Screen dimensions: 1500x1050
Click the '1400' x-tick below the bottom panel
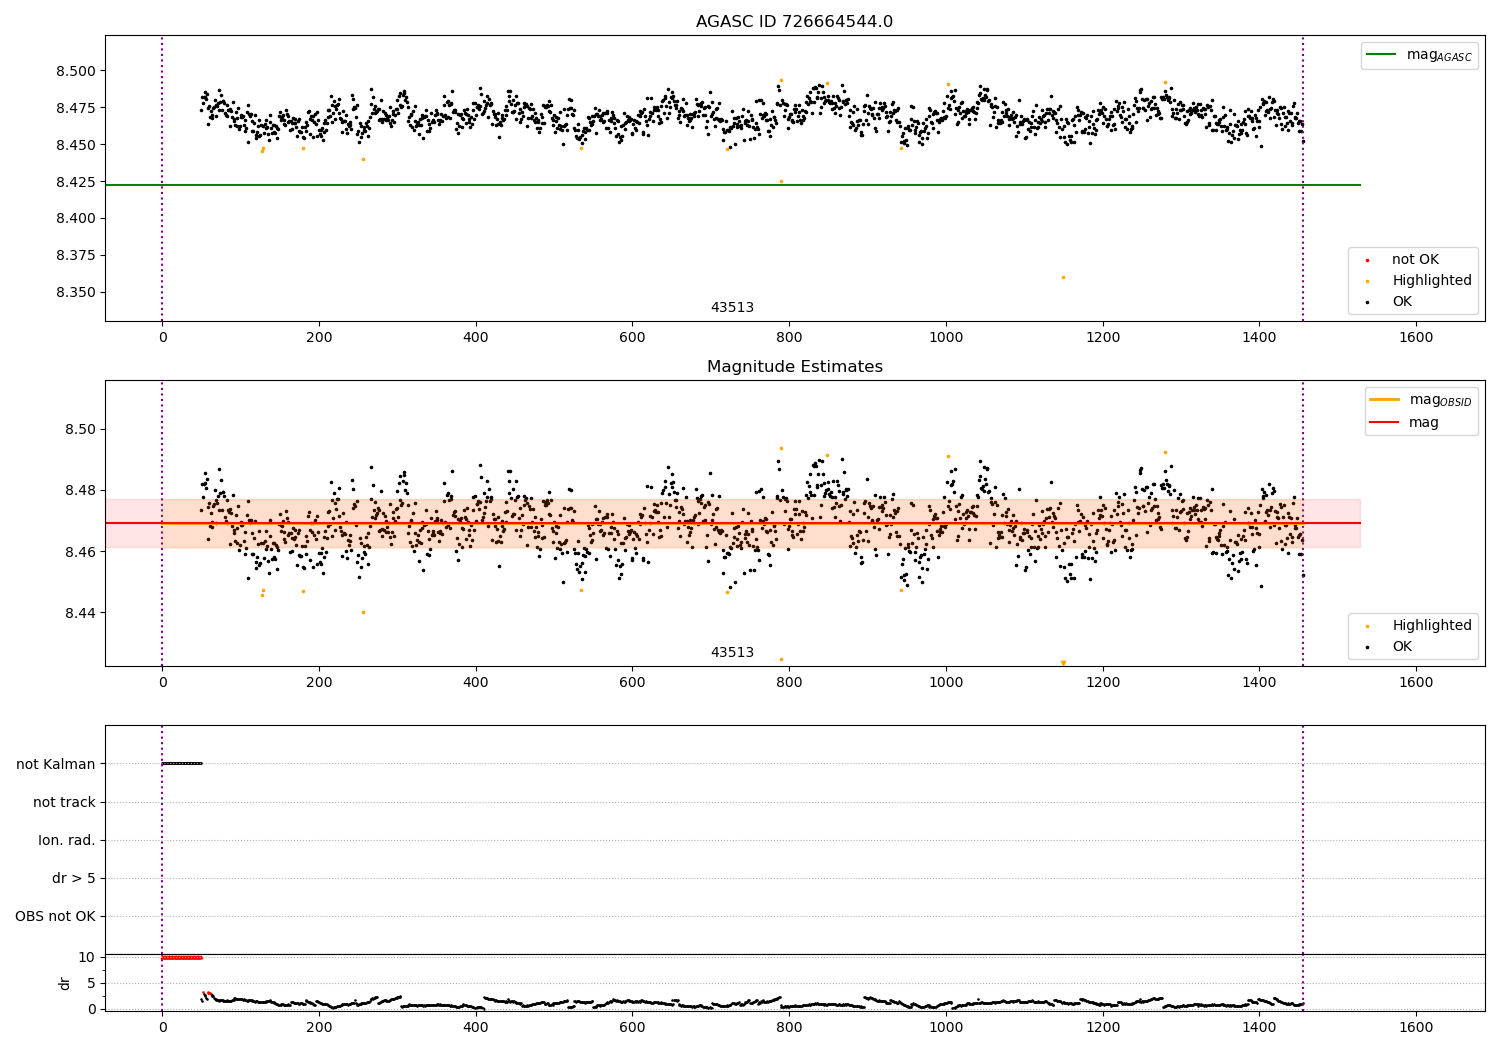click(x=1259, y=1027)
